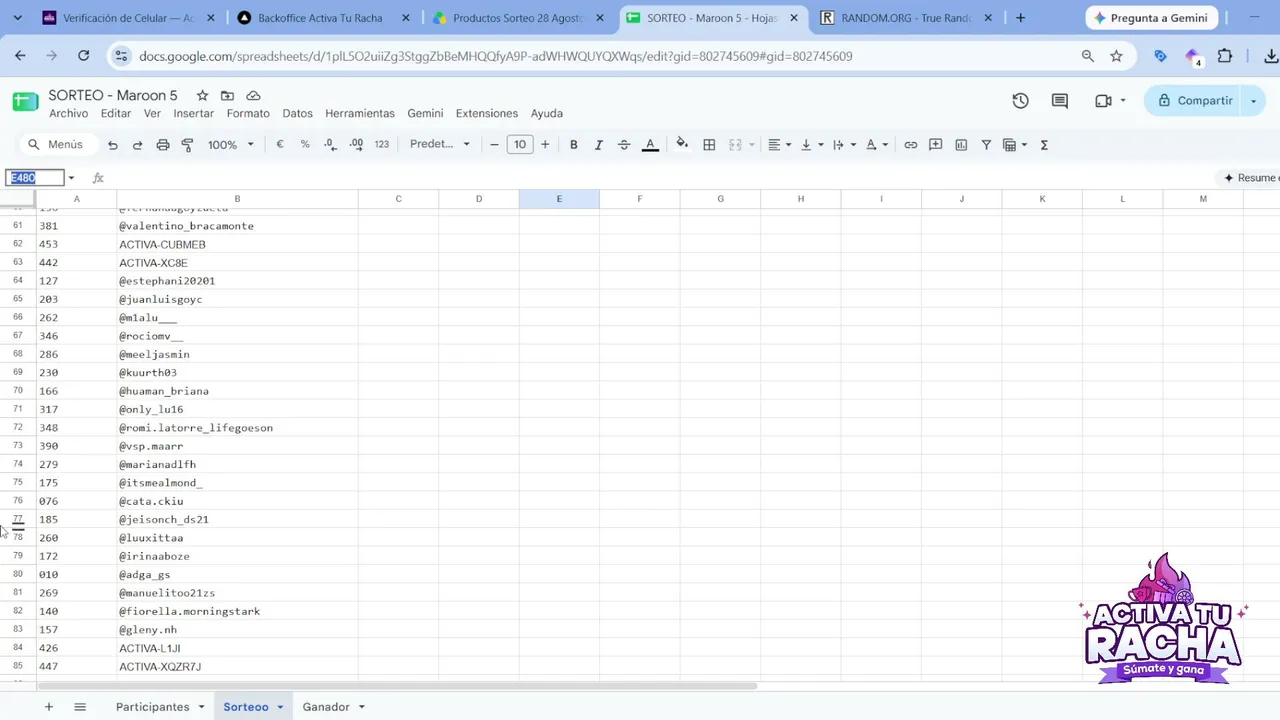The height and width of the screenshot is (720, 1280).
Task: Click the Undo arrow in the toolbar
Action: point(113,145)
